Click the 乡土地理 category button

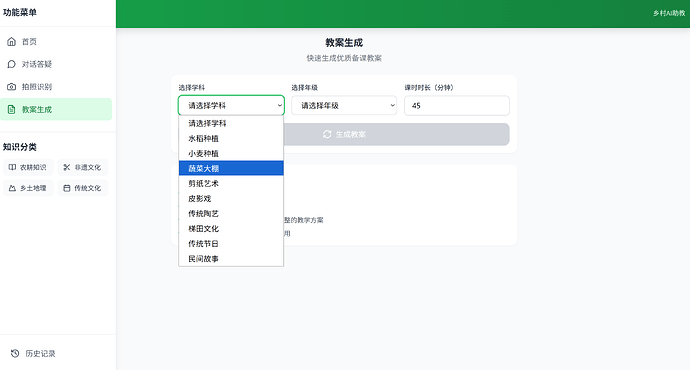[x=28, y=188]
